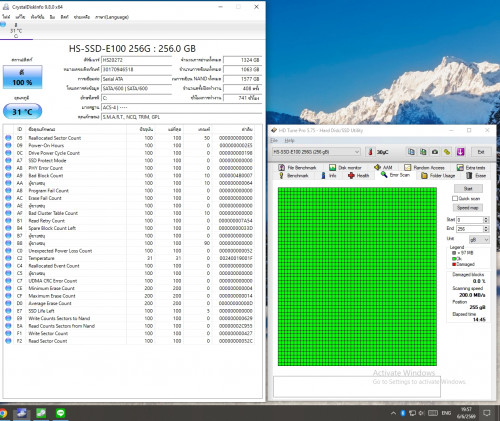Open the drive selection dropdown in HD Tune
This screenshot has height=421, width=500.
pyautogui.click(x=316, y=152)
